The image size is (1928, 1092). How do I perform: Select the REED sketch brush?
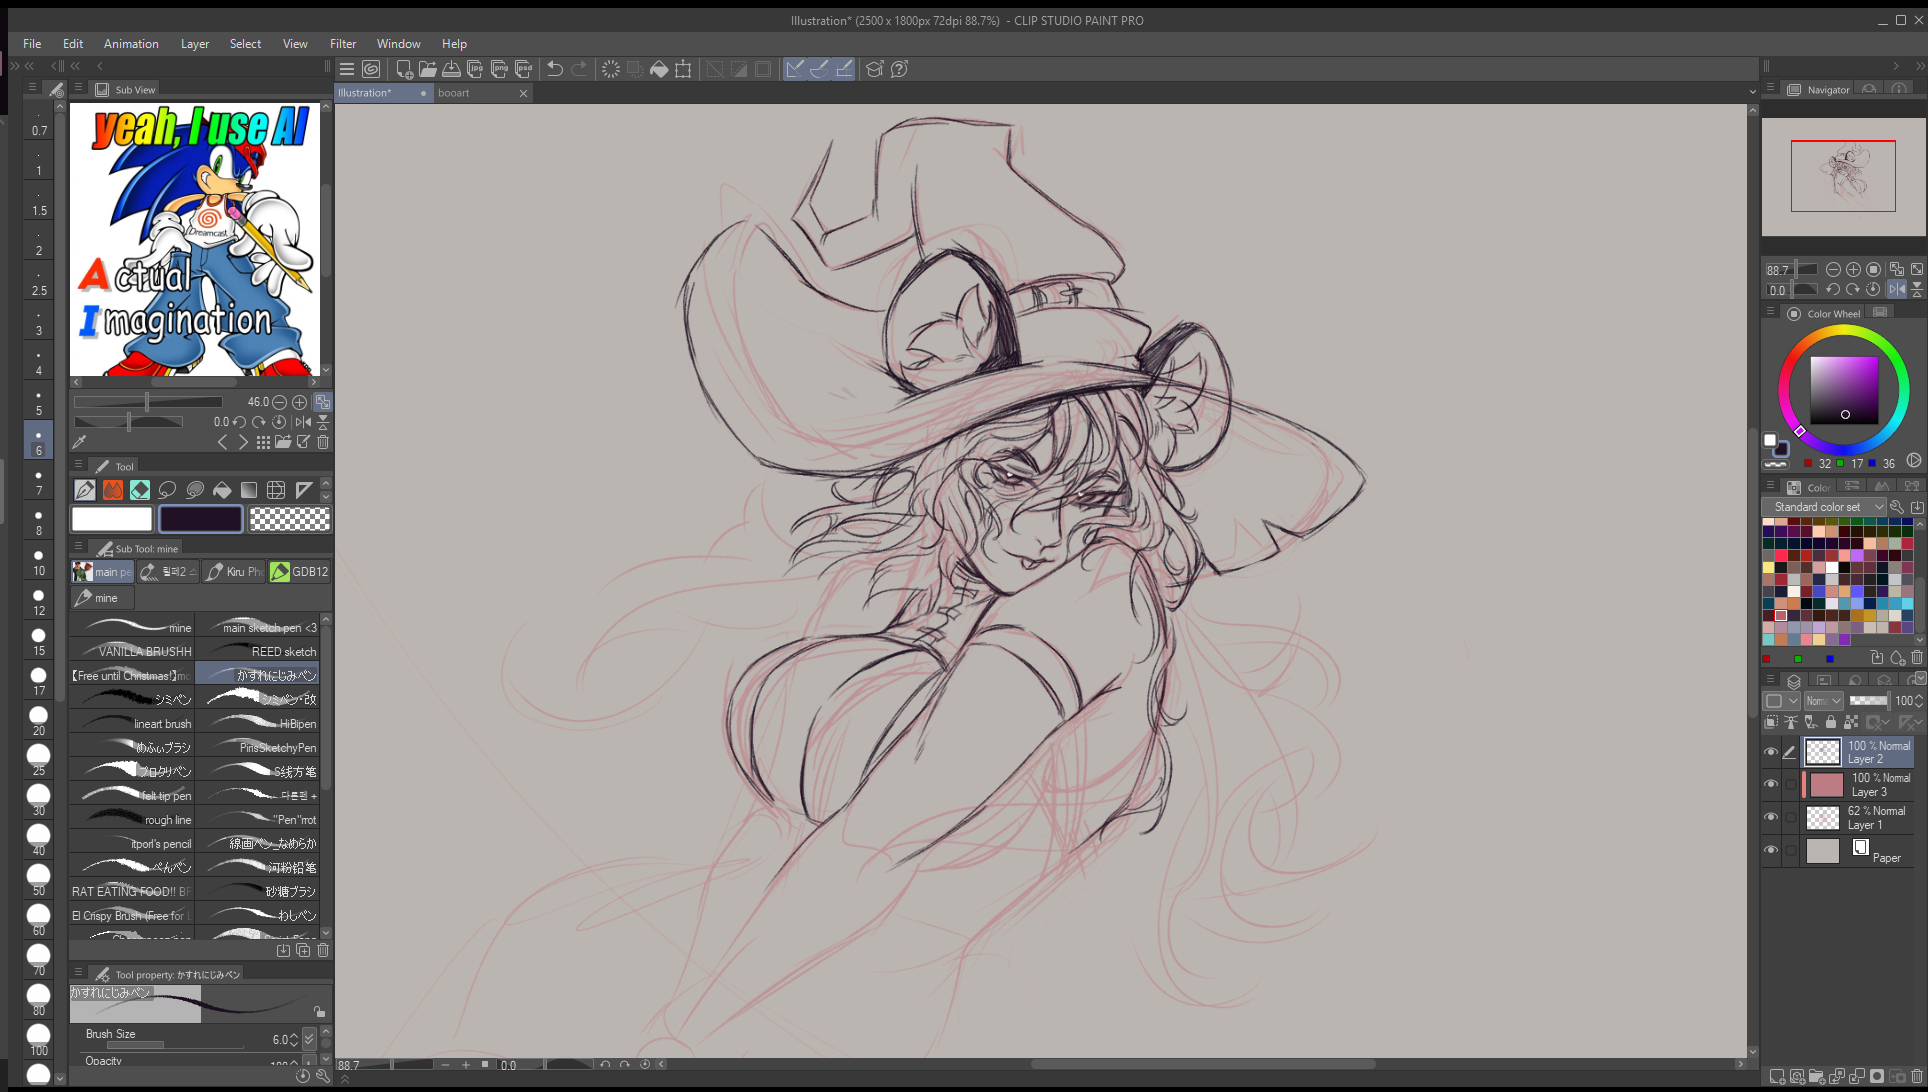click(258, 651)
